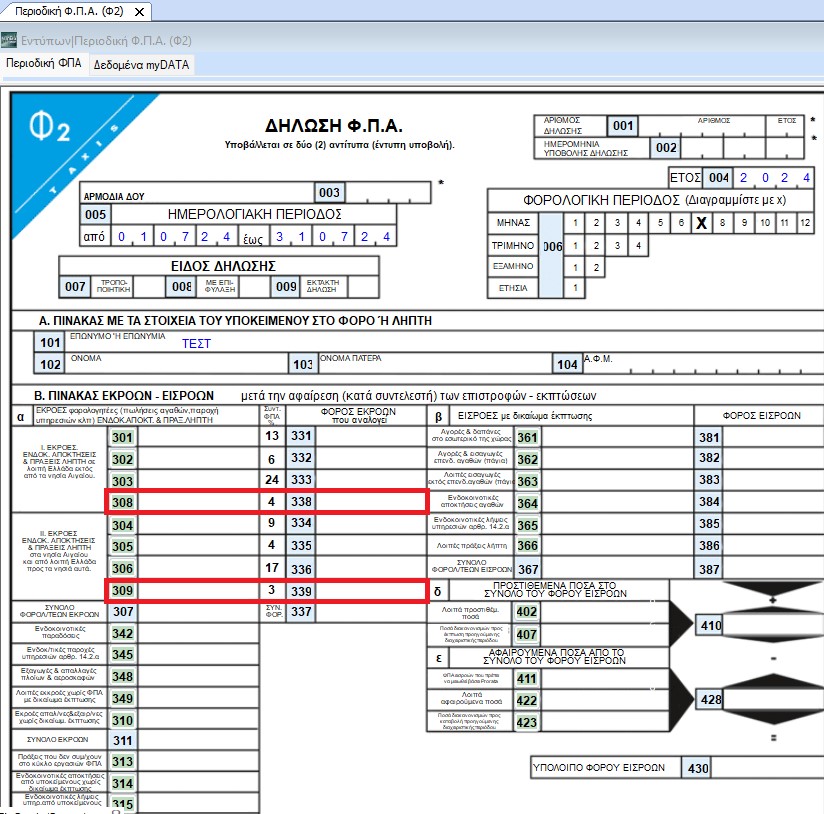Click the tax field for code 339
This screenshot has width=824, height=814.
[371, 591]
